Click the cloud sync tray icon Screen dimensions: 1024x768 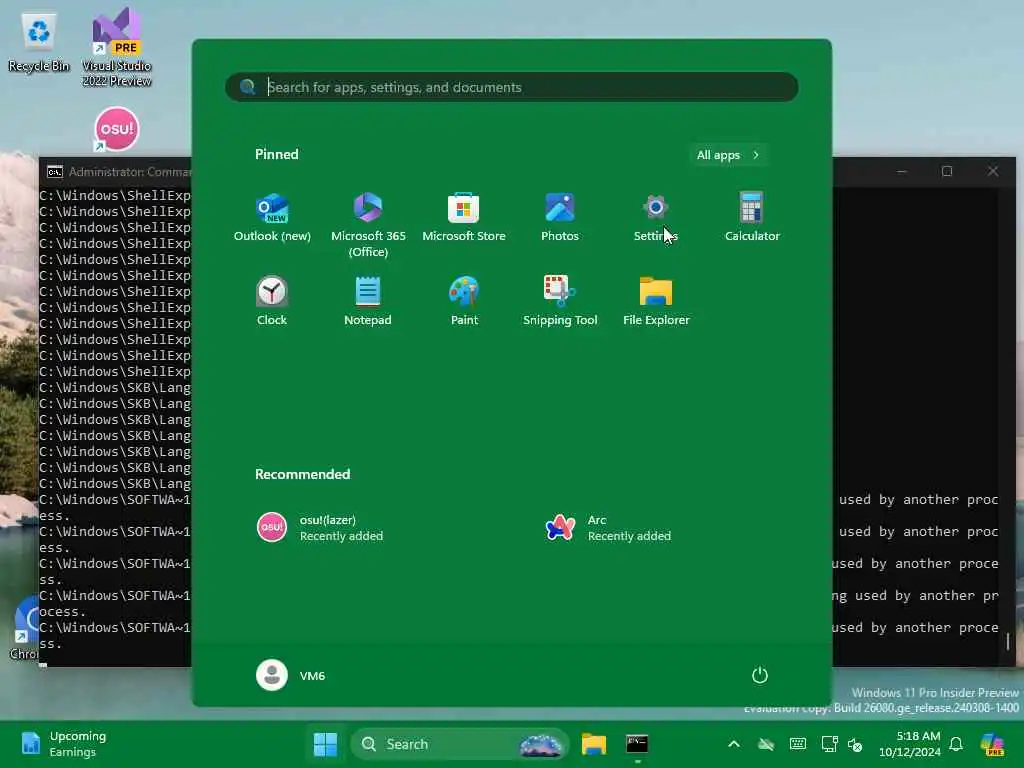coord(765,744)
